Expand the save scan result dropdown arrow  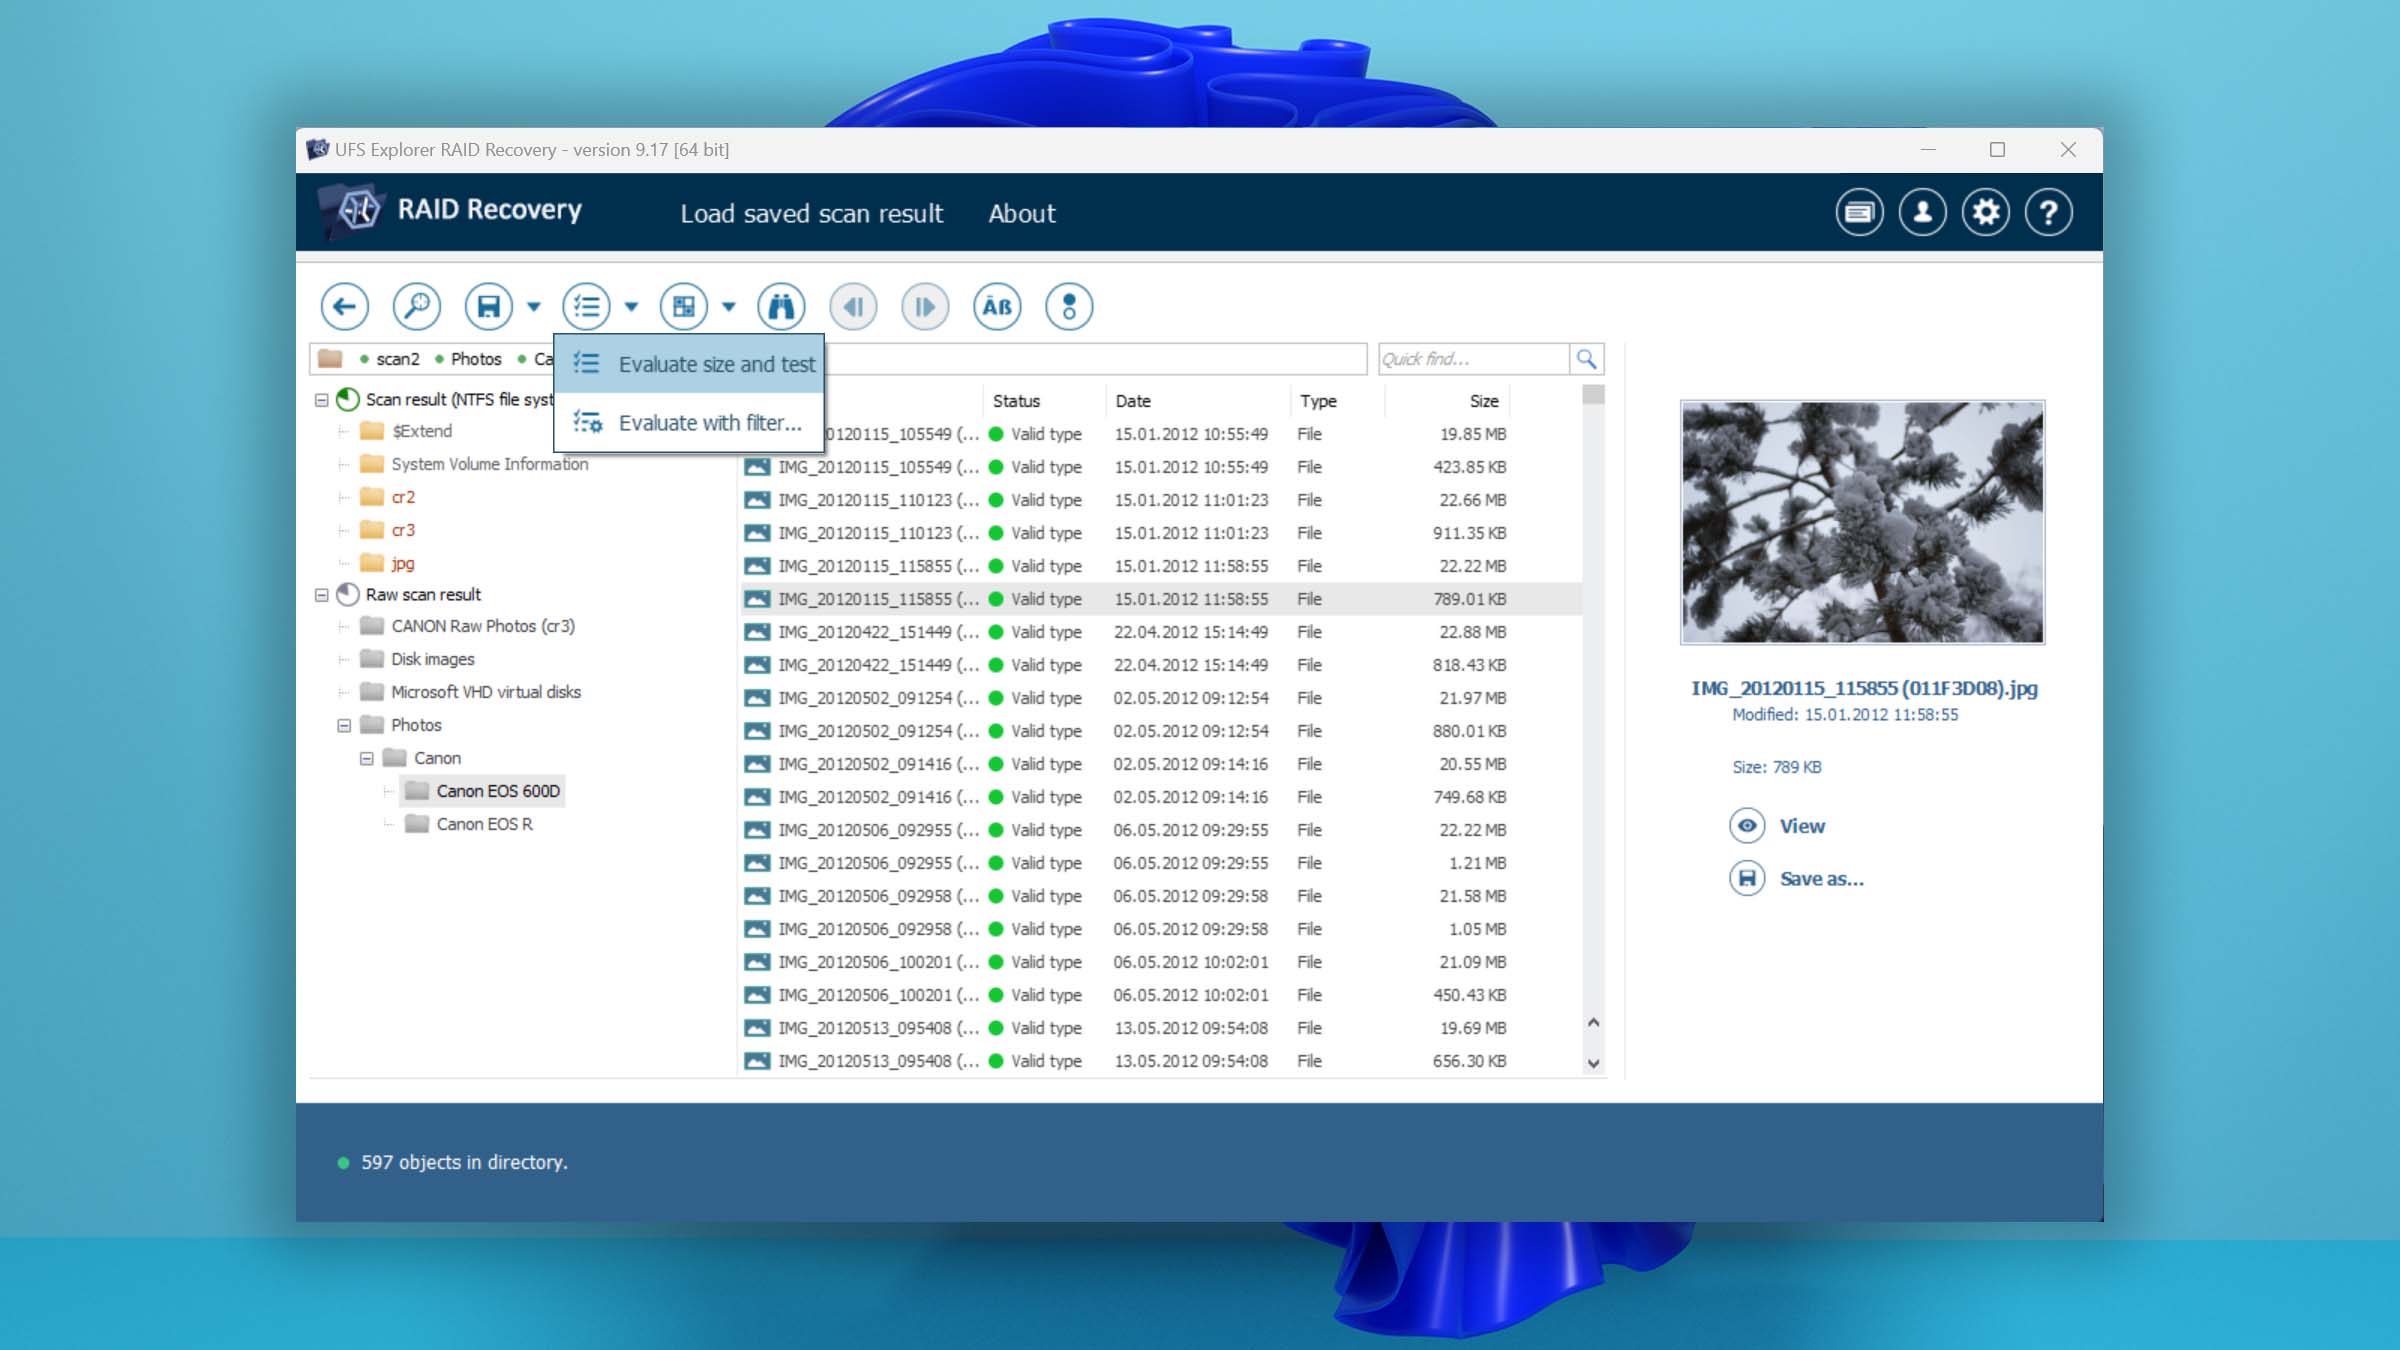[x=531, y=307]
